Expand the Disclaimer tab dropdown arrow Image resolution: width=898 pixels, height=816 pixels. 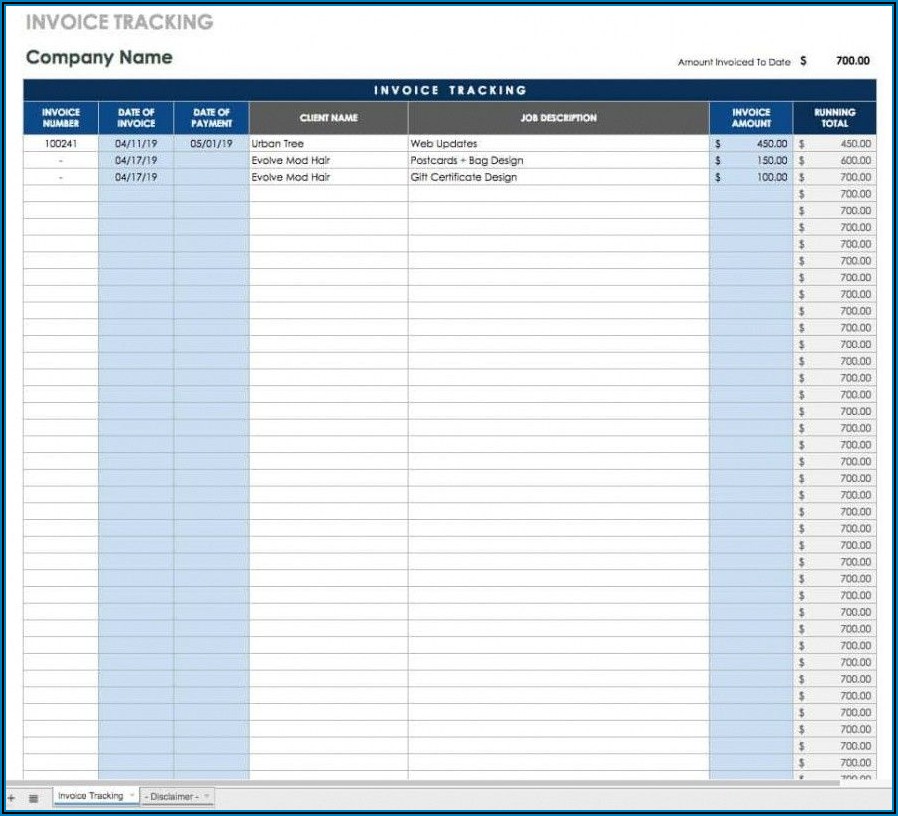206,796
